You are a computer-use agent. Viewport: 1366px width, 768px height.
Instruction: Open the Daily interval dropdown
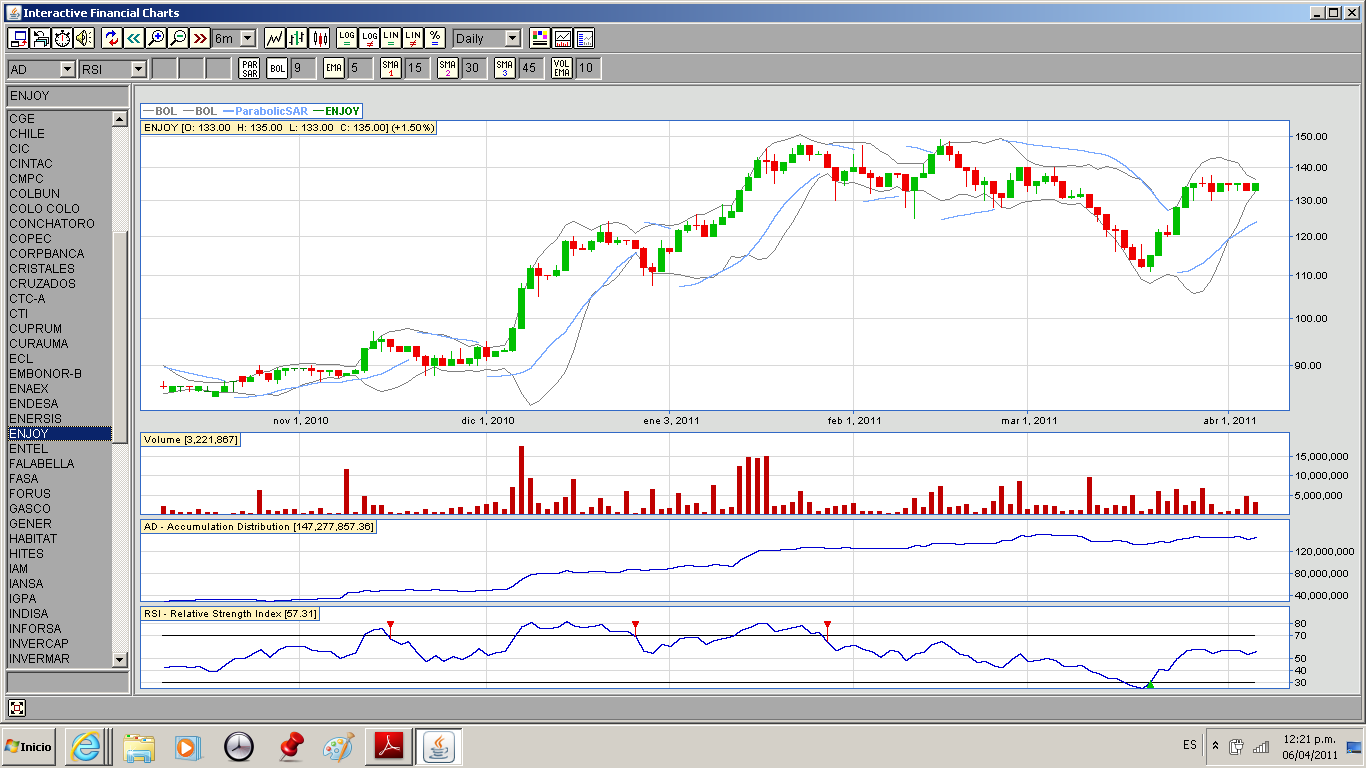pyautogui.click(x=487, y=38)
